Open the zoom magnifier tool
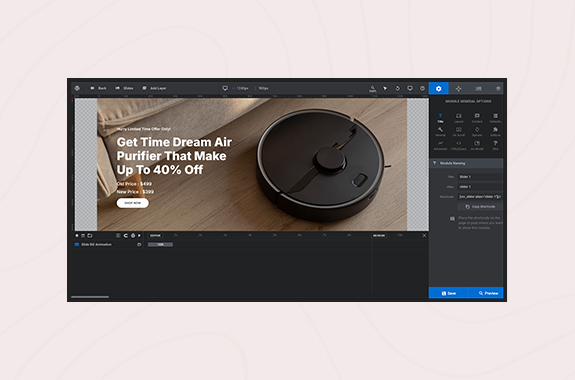 pos(373,88)
